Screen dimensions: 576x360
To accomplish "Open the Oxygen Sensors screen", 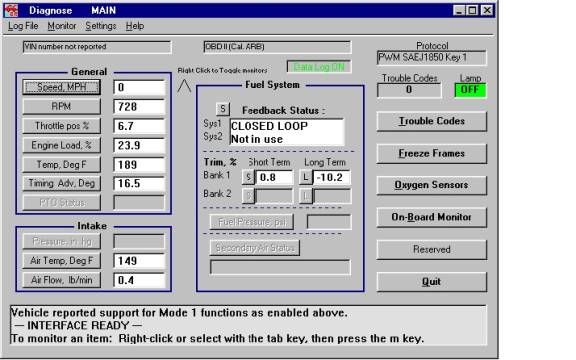I will (x=432, y=185).
